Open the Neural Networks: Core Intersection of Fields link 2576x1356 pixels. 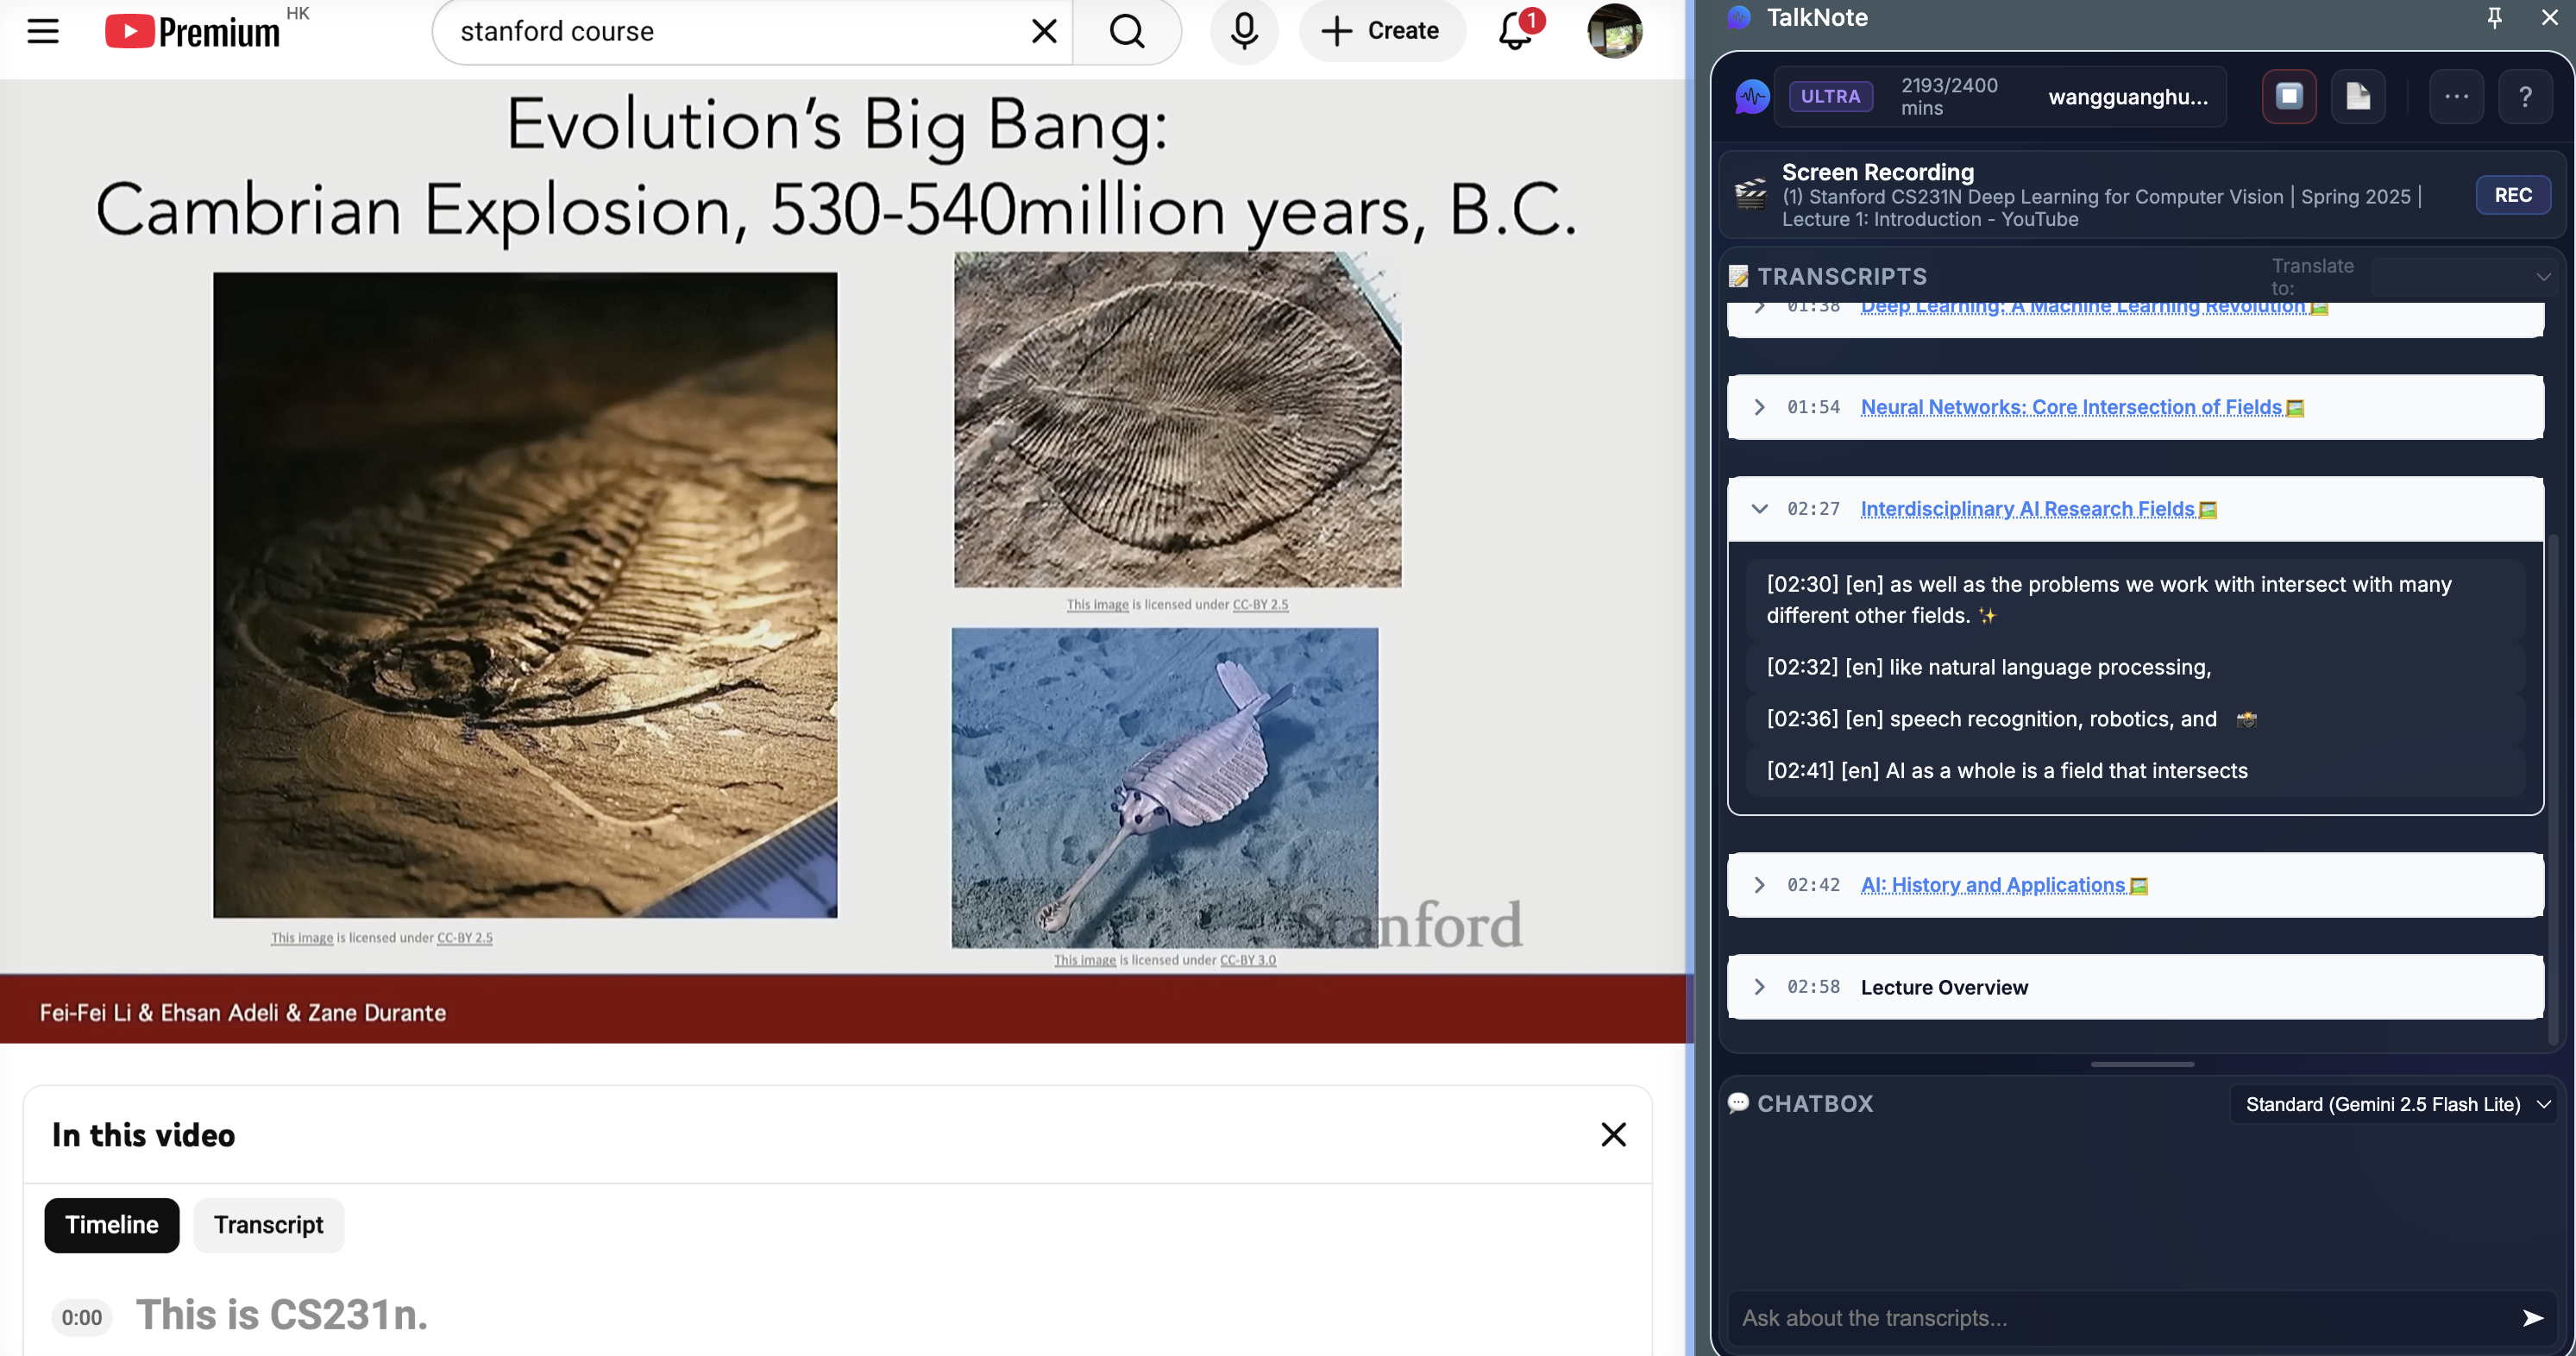pyautogui.click(x=2070, y=407)
